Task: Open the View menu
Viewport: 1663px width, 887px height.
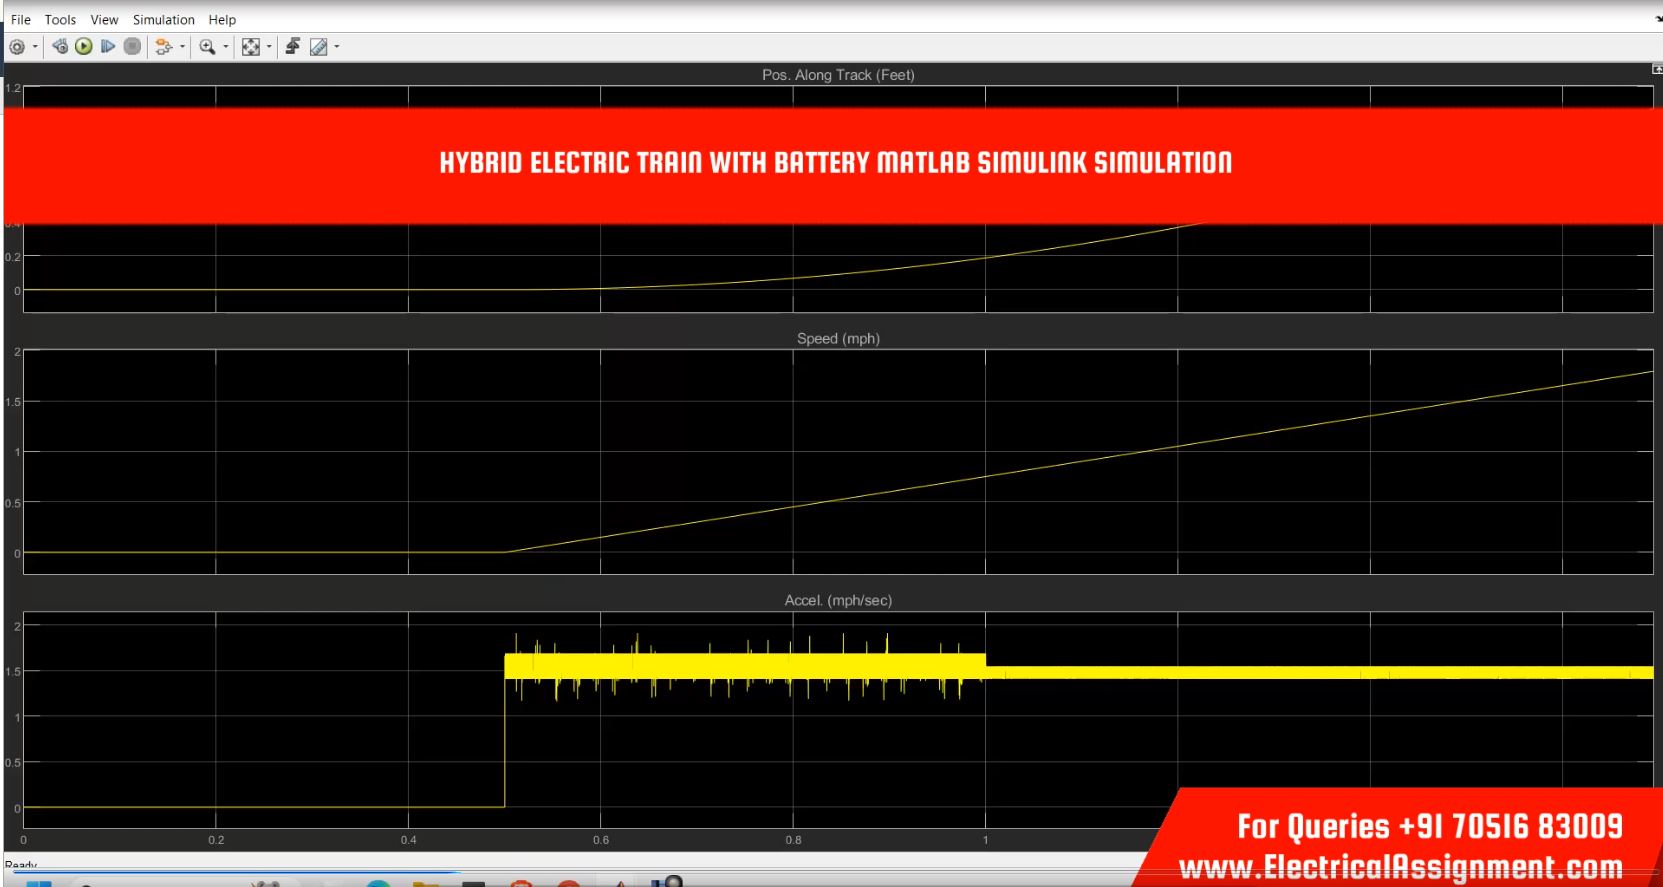Action: [x=104, y=20]
